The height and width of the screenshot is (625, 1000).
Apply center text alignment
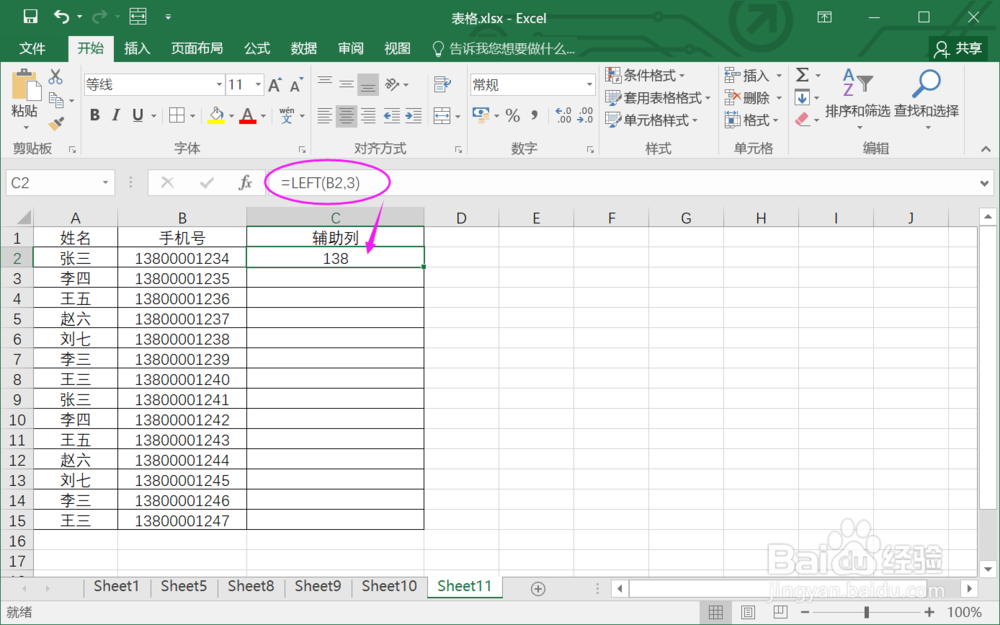point(346,115)
